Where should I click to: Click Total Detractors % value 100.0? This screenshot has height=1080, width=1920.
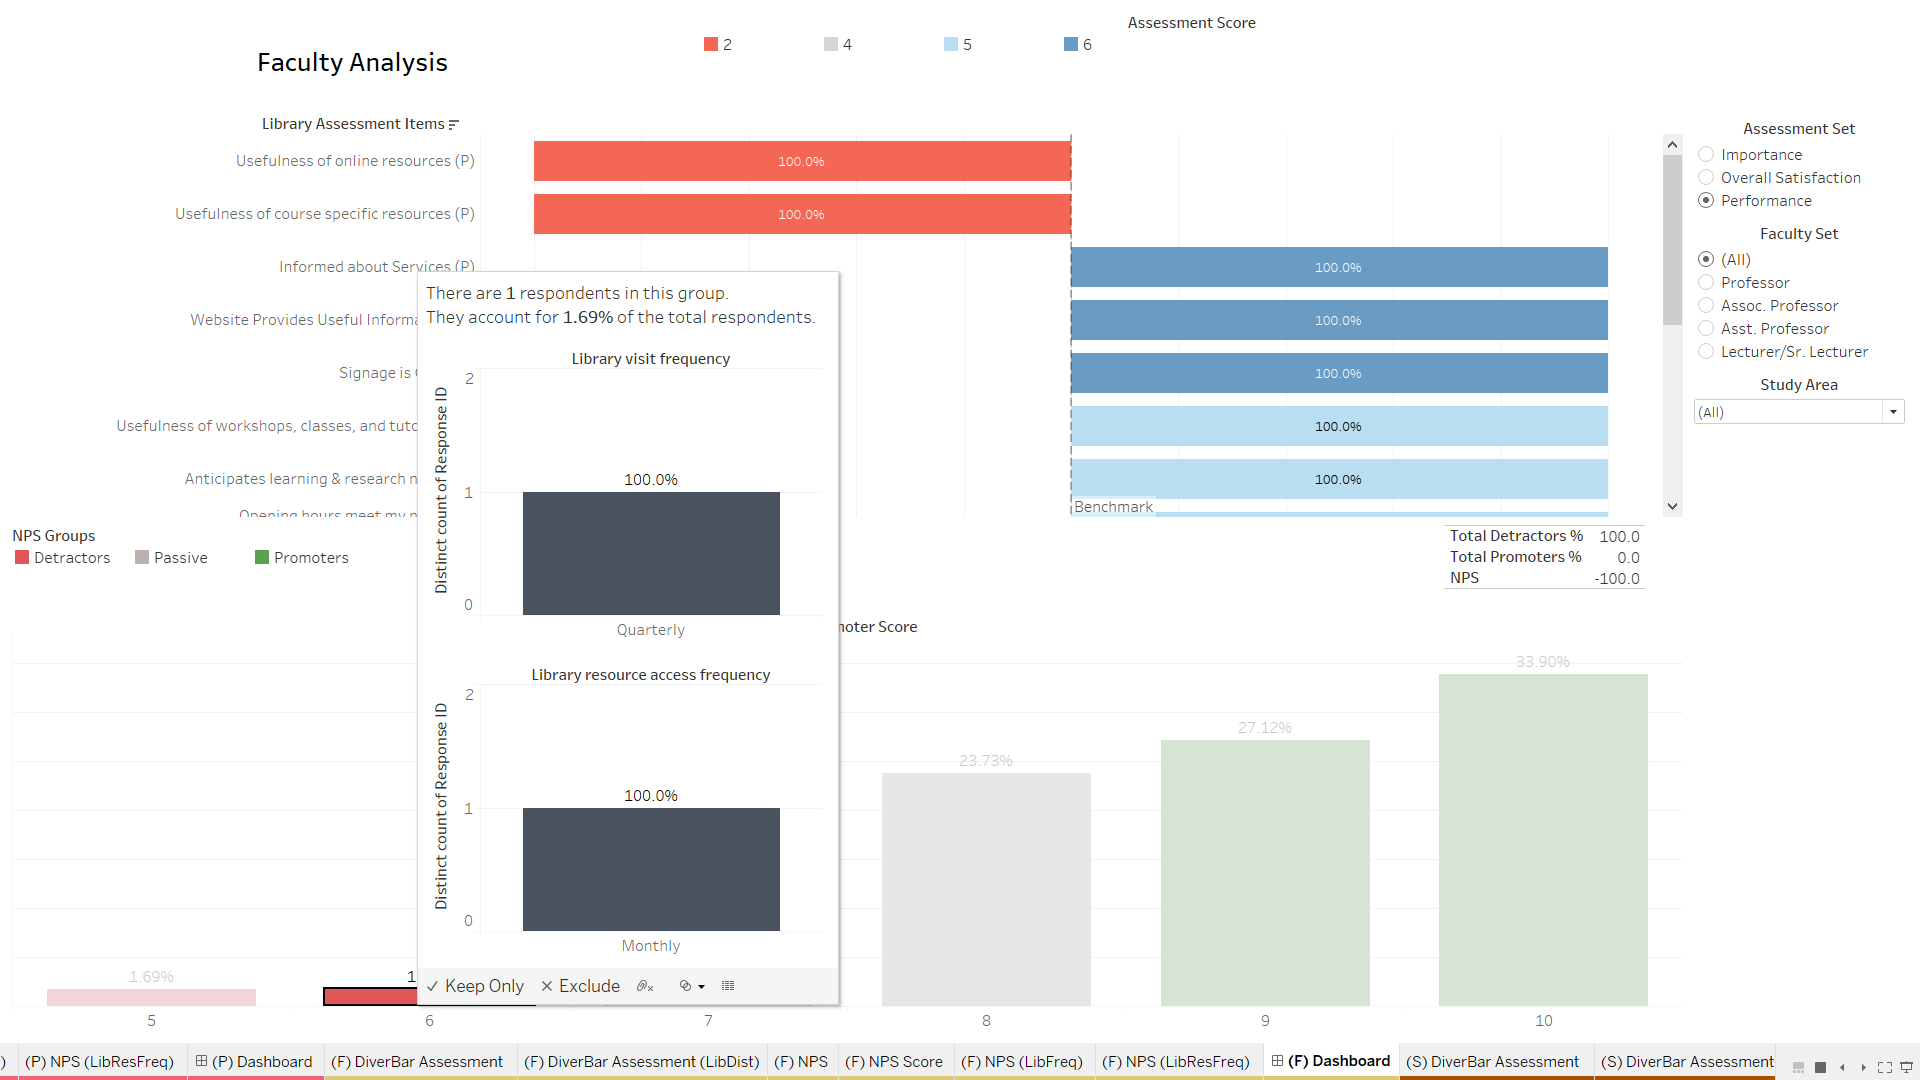coord(1619,536)
